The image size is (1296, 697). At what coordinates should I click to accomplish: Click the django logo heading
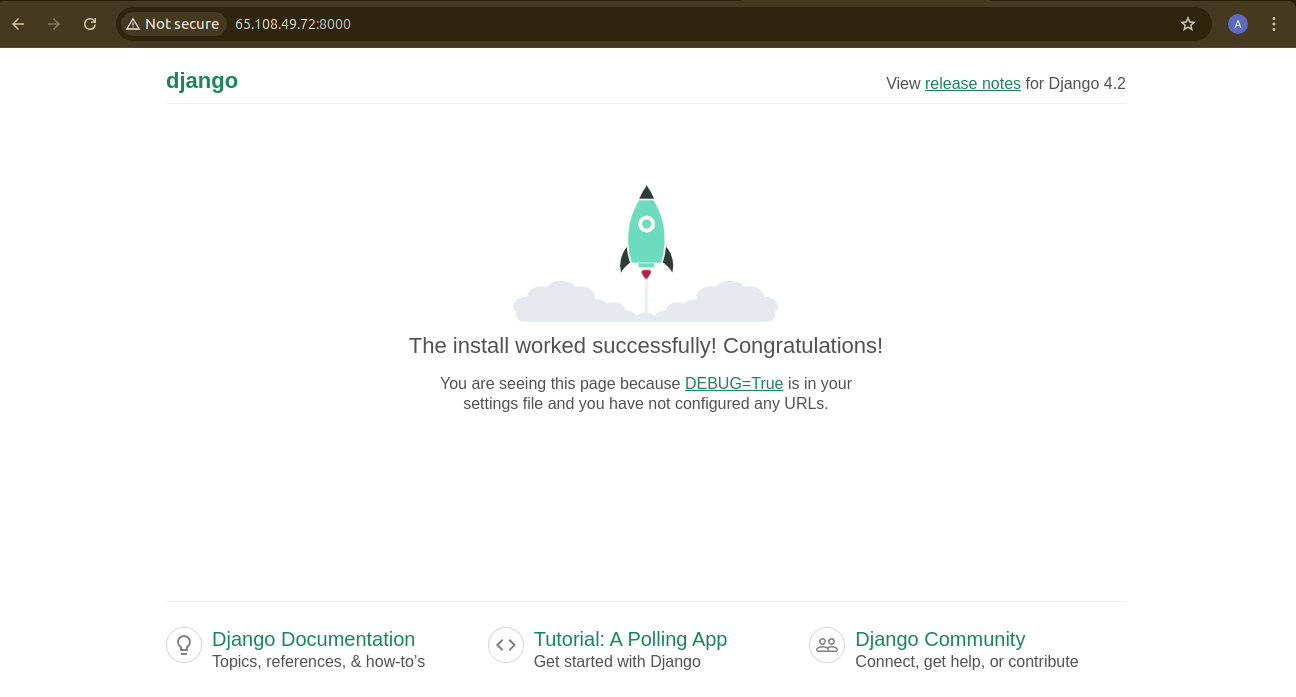[x=202, y=81]
